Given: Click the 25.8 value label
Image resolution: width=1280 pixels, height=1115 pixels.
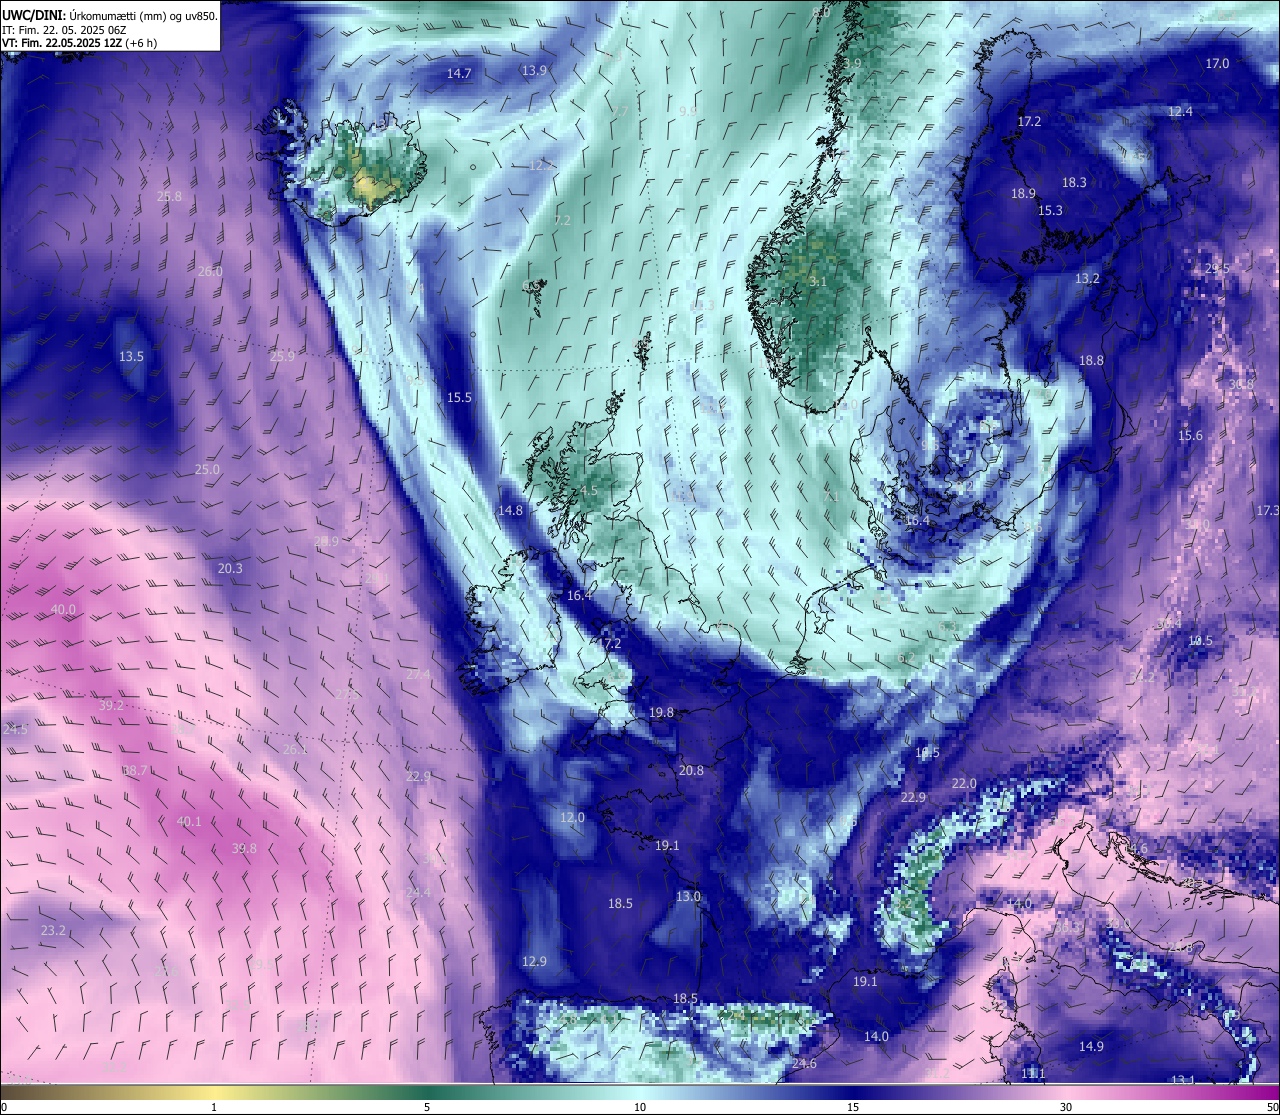Looking at the screenshot, I should pos(170,197).
